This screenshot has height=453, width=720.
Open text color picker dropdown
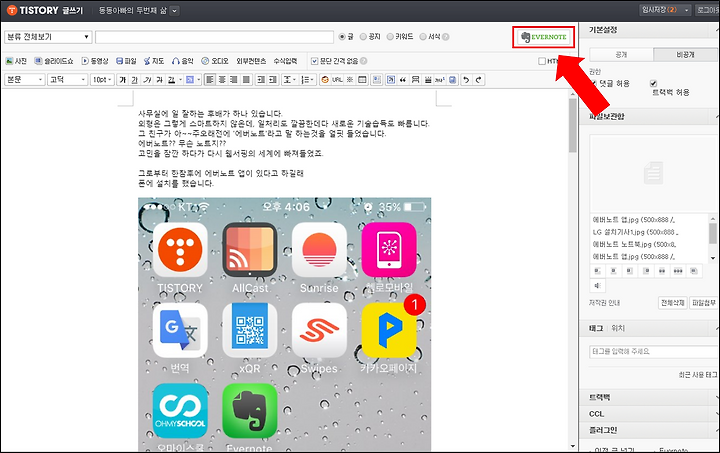click(x=180, y=80)
